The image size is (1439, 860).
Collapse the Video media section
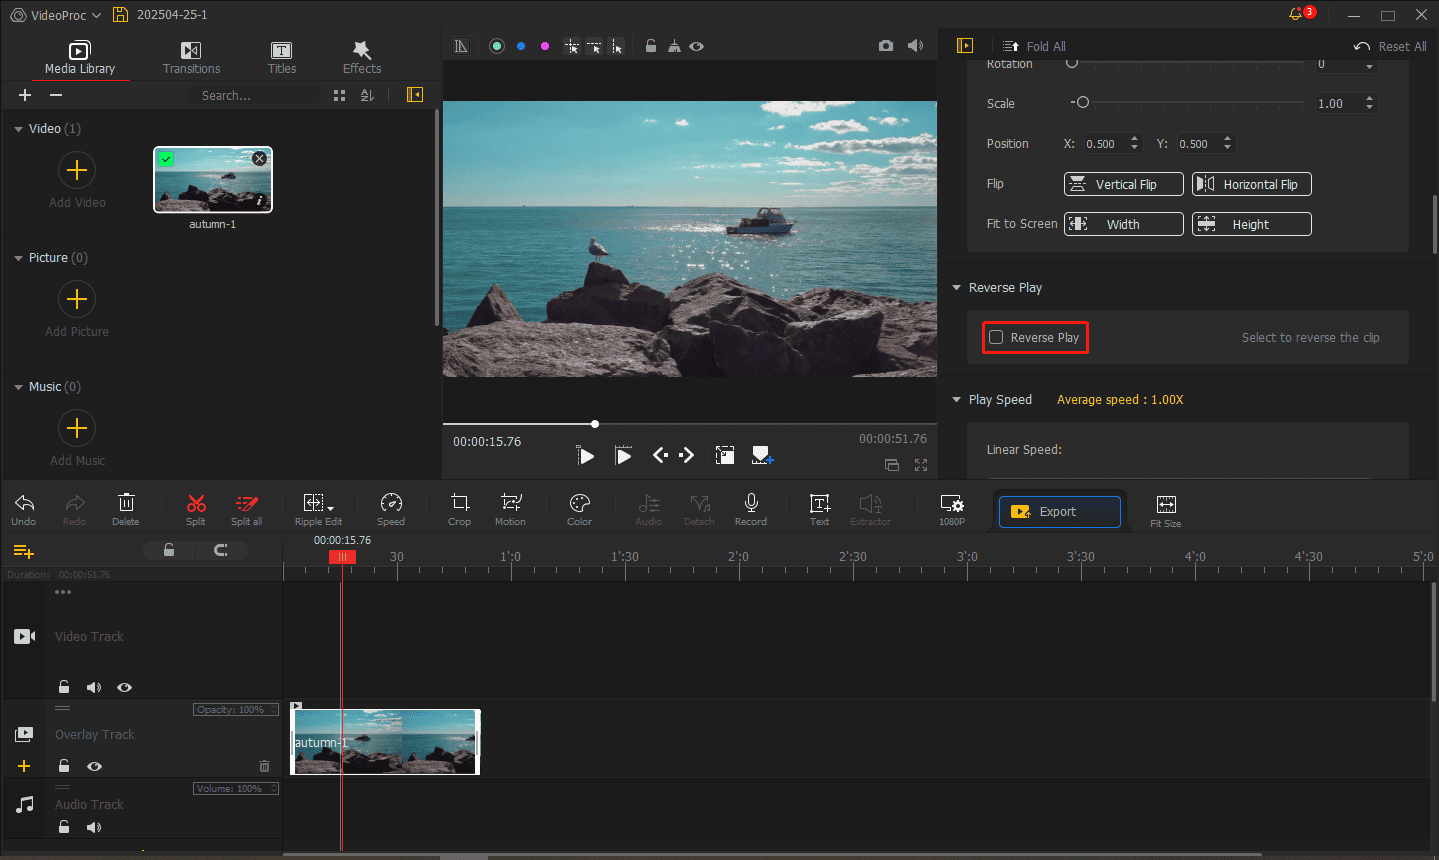(x=18, y=129)
